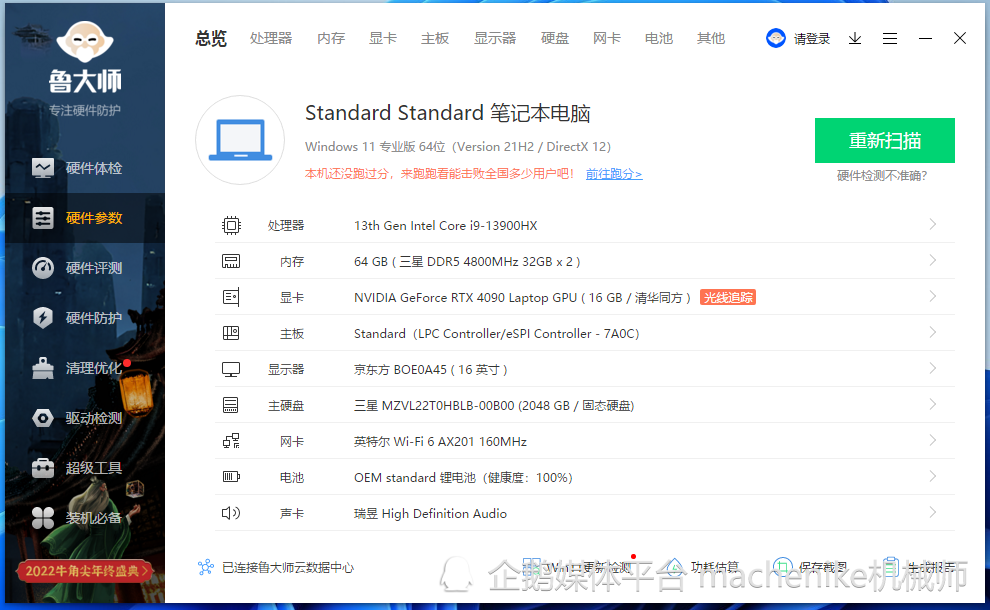Expand the 主硬盘 row chevron
This screenshot has height=610, width=990.
tap(933, 404)
